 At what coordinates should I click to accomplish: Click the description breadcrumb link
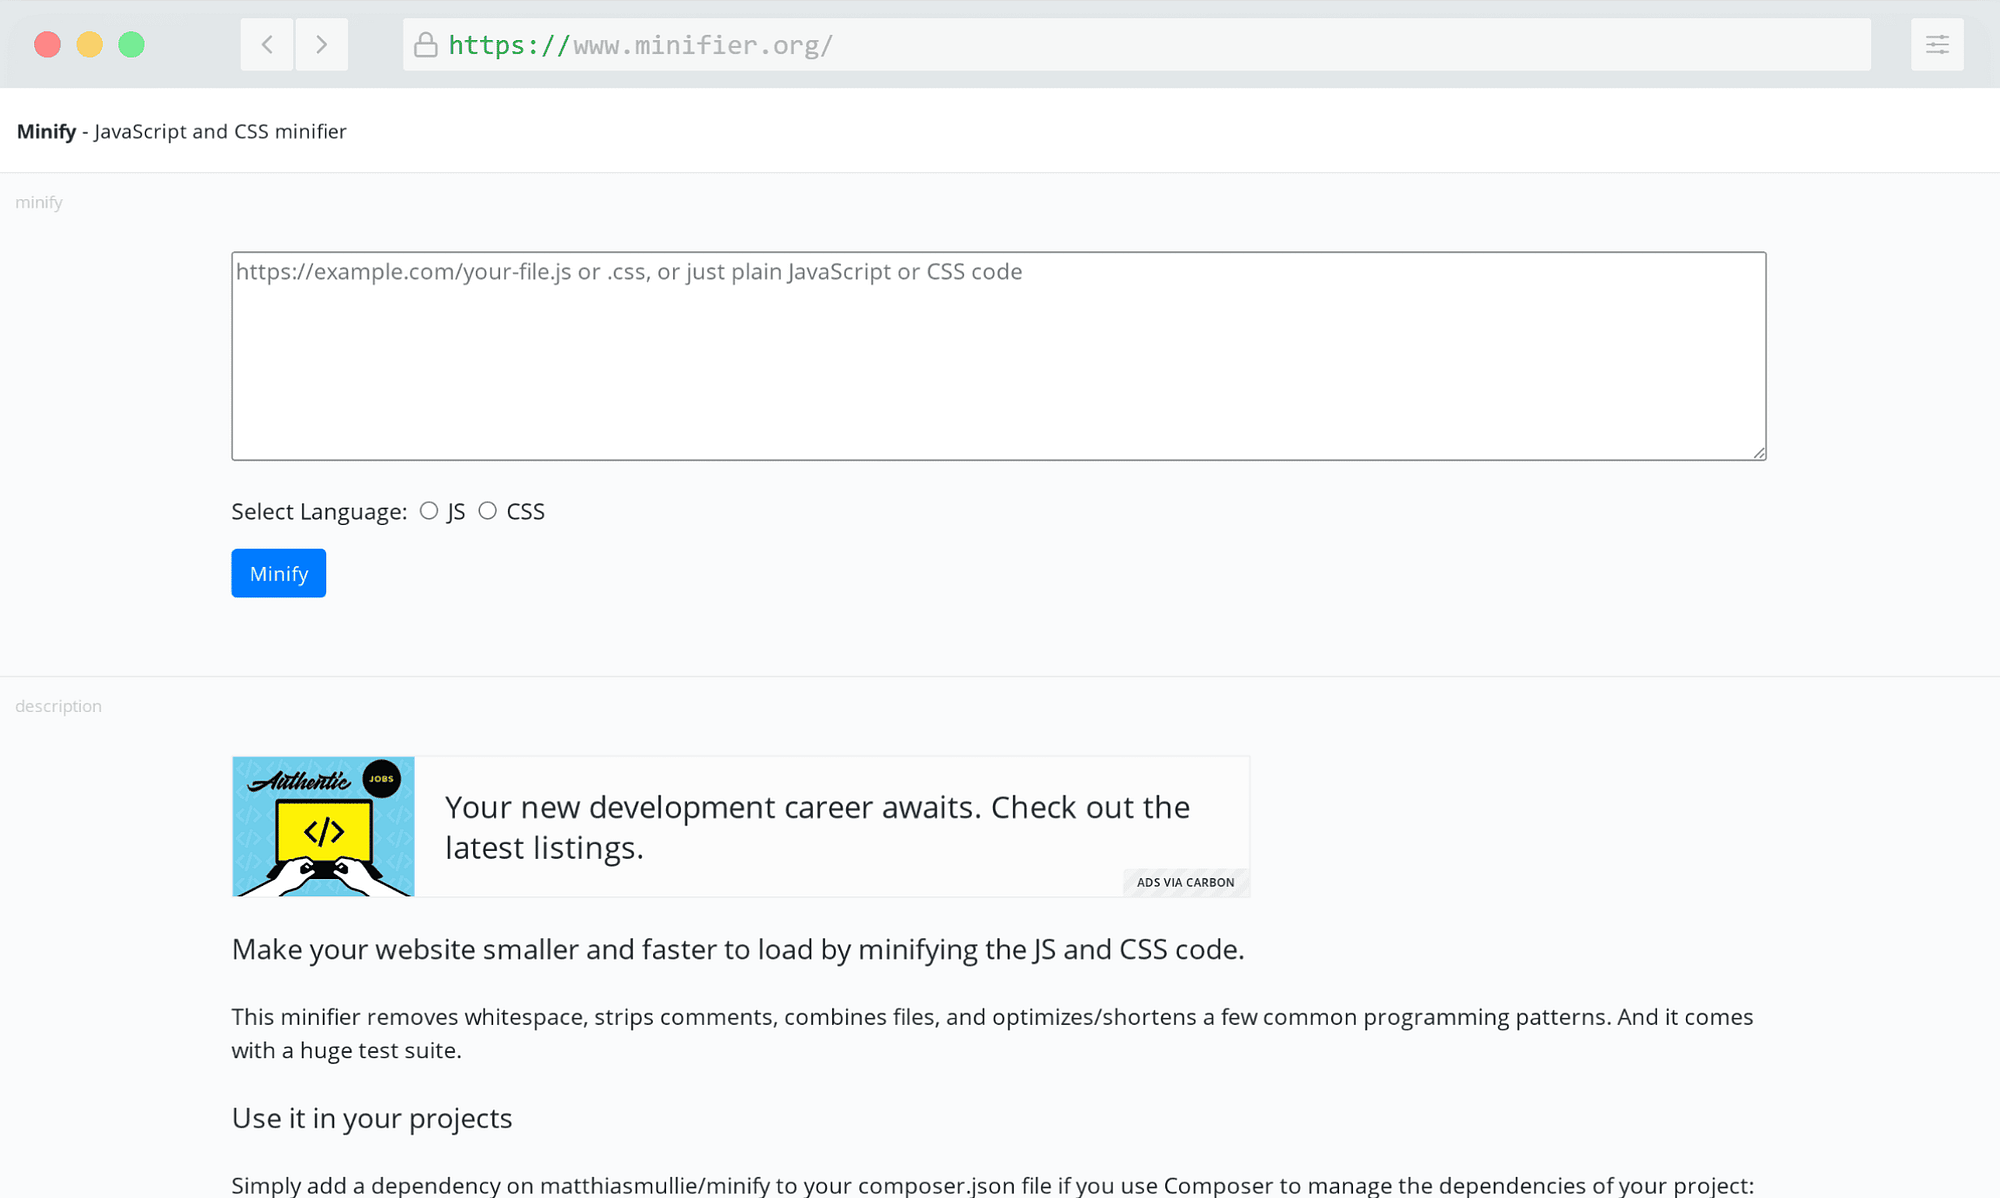coord(58,705)
